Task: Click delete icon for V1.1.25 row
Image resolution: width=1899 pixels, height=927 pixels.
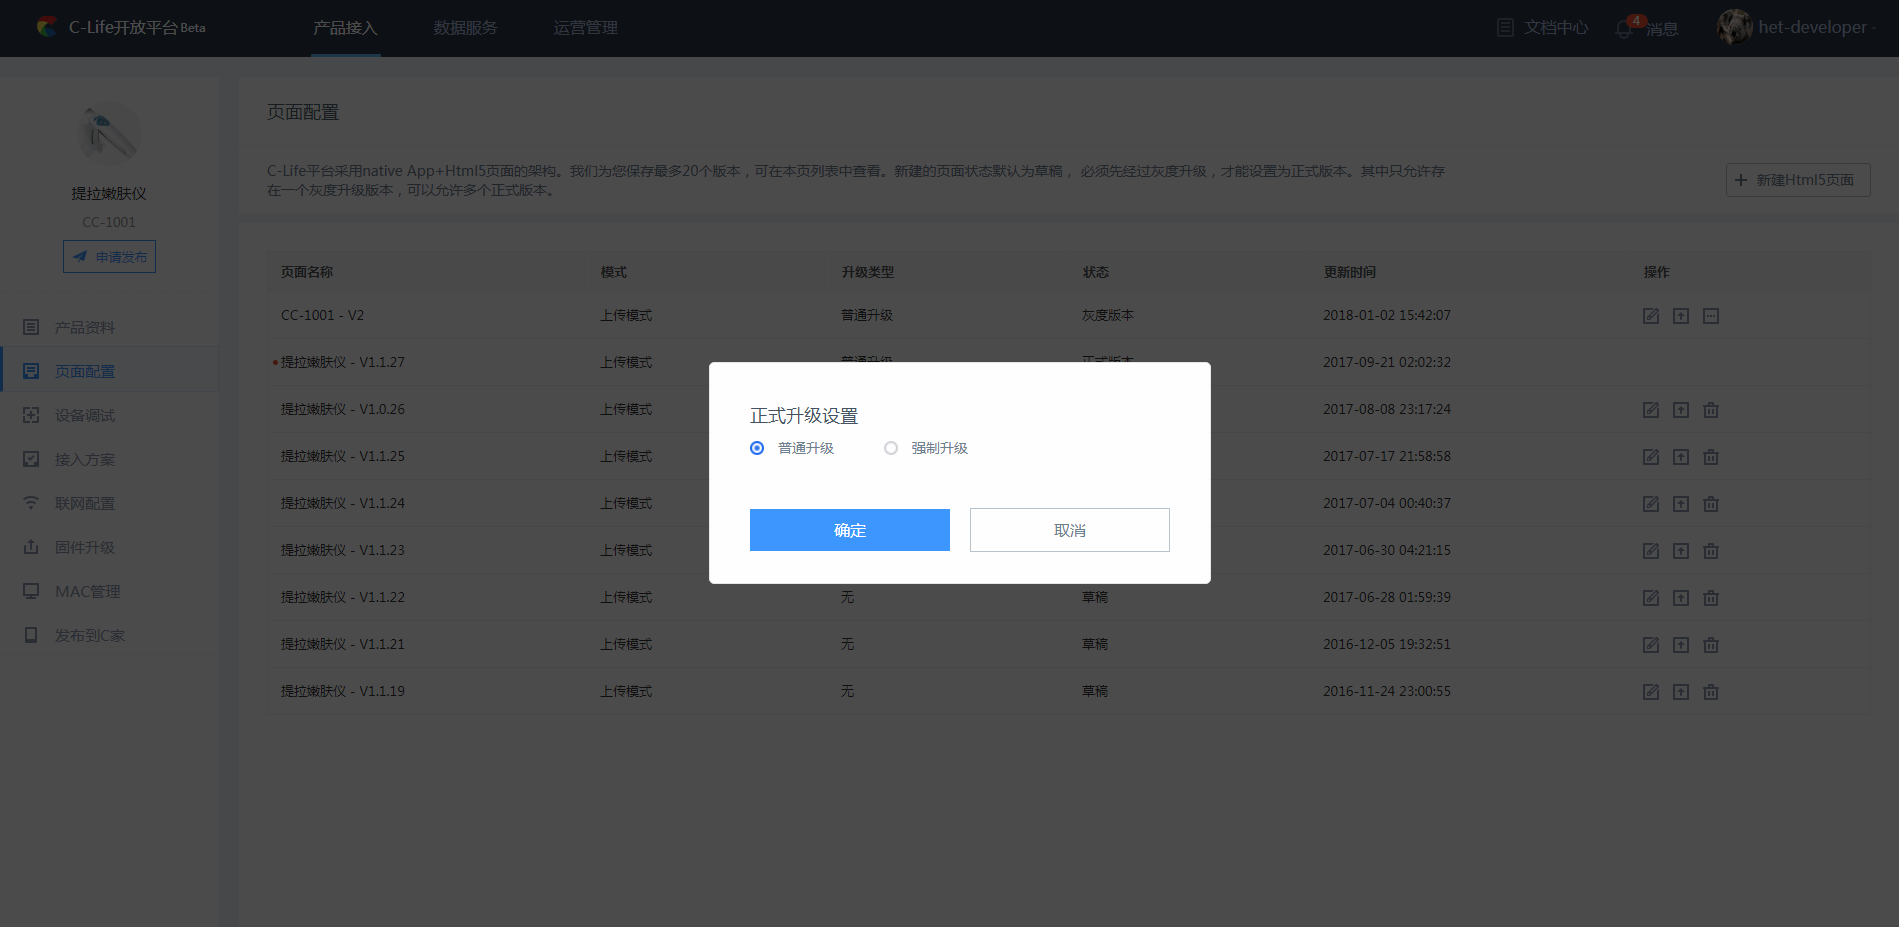Action: (x=1711, y=457)
